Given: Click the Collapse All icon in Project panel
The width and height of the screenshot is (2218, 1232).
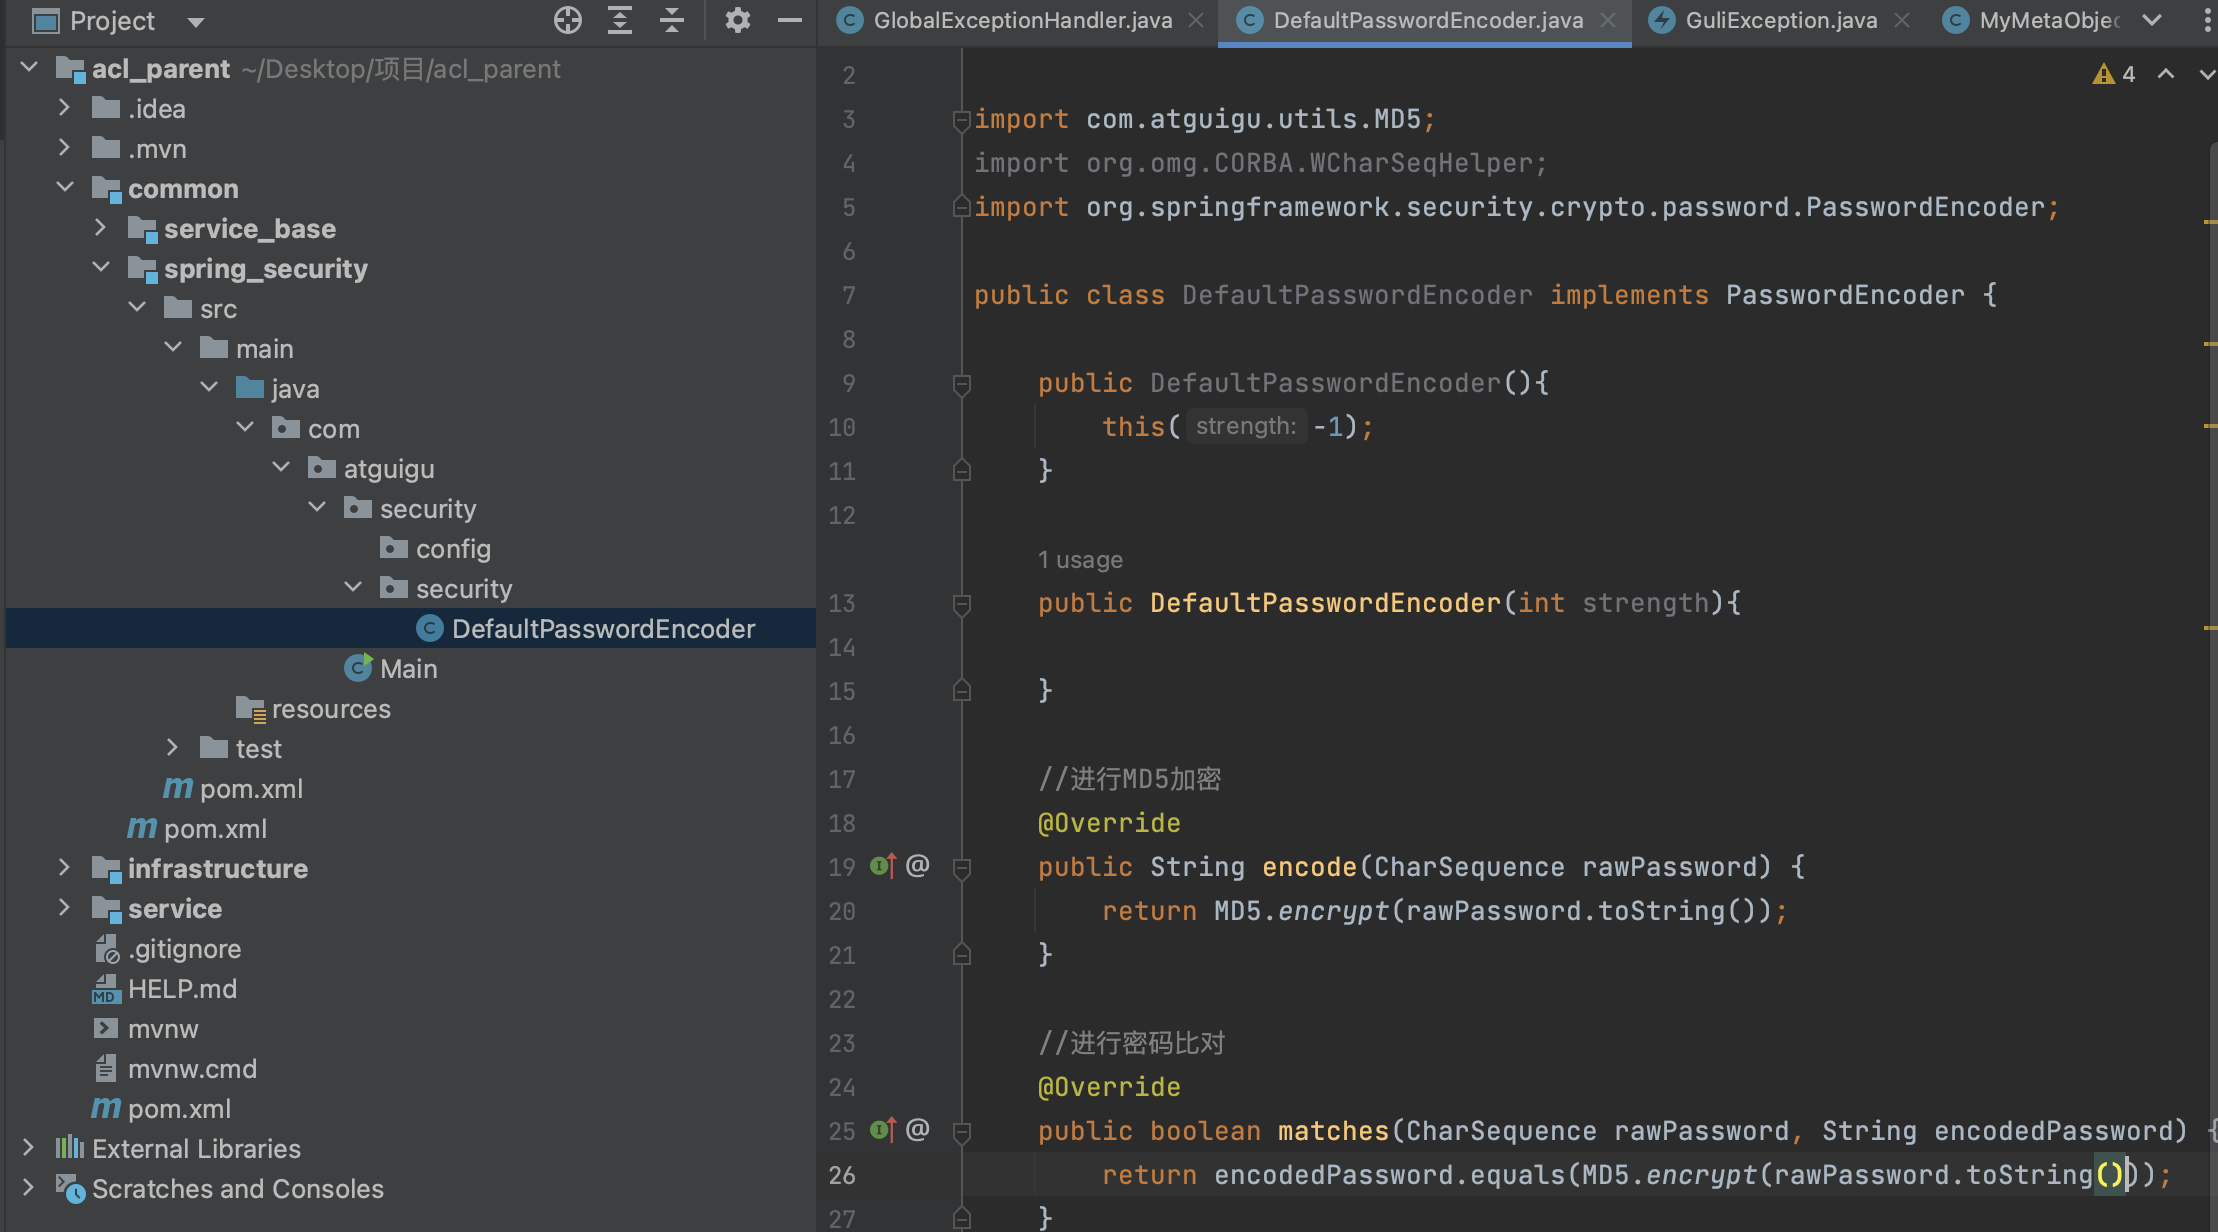Looking at the screenshot, I should (672, 20).
